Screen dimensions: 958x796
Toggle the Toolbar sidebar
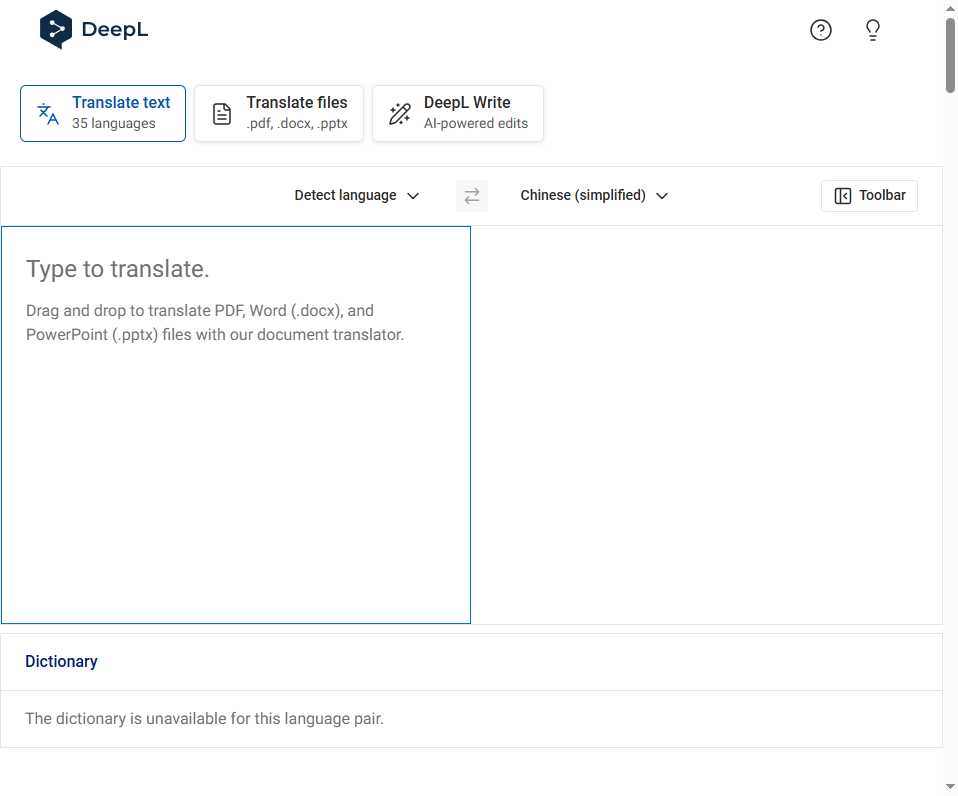point(868,195)
